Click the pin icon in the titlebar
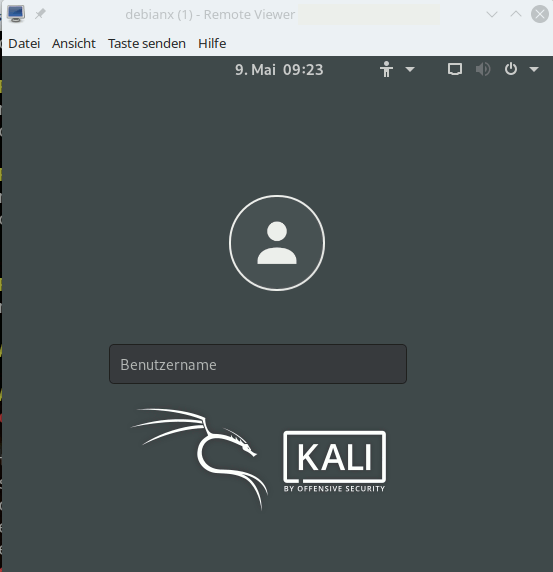This screenshot has height=572, width=553. (x=40, y=14)
